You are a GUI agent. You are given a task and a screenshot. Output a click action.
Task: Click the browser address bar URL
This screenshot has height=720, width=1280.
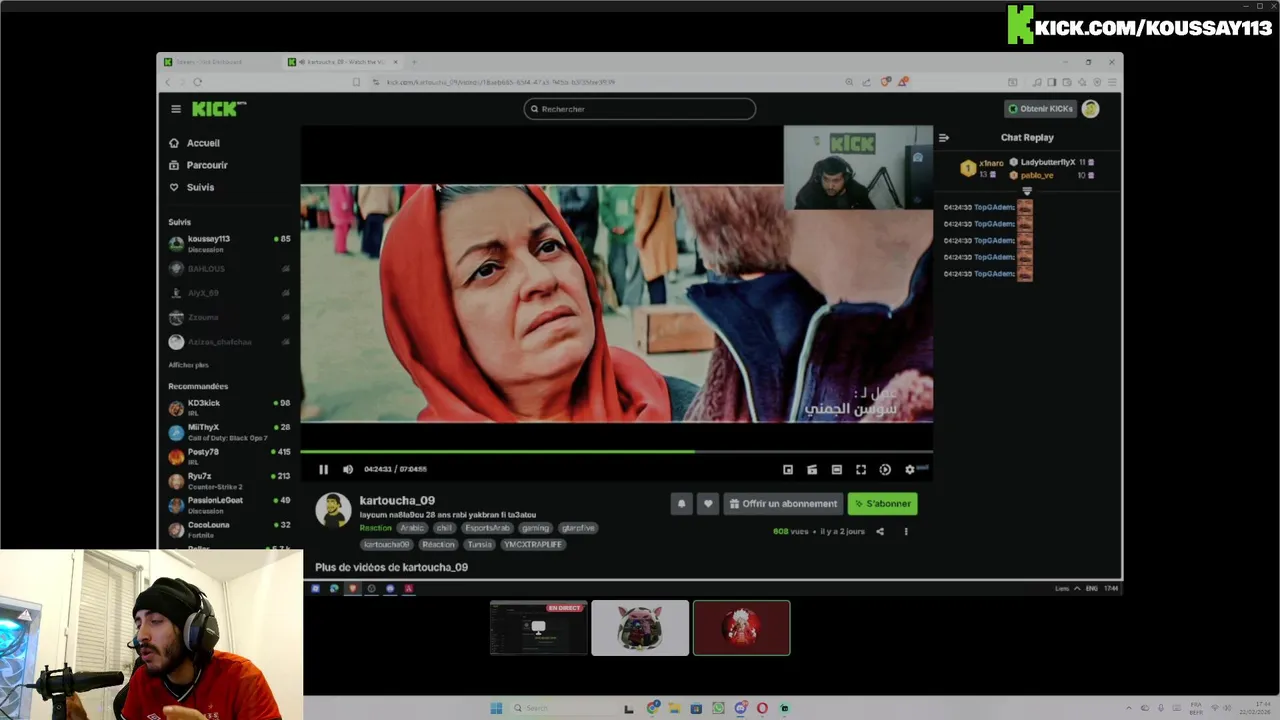click(500, 82)
